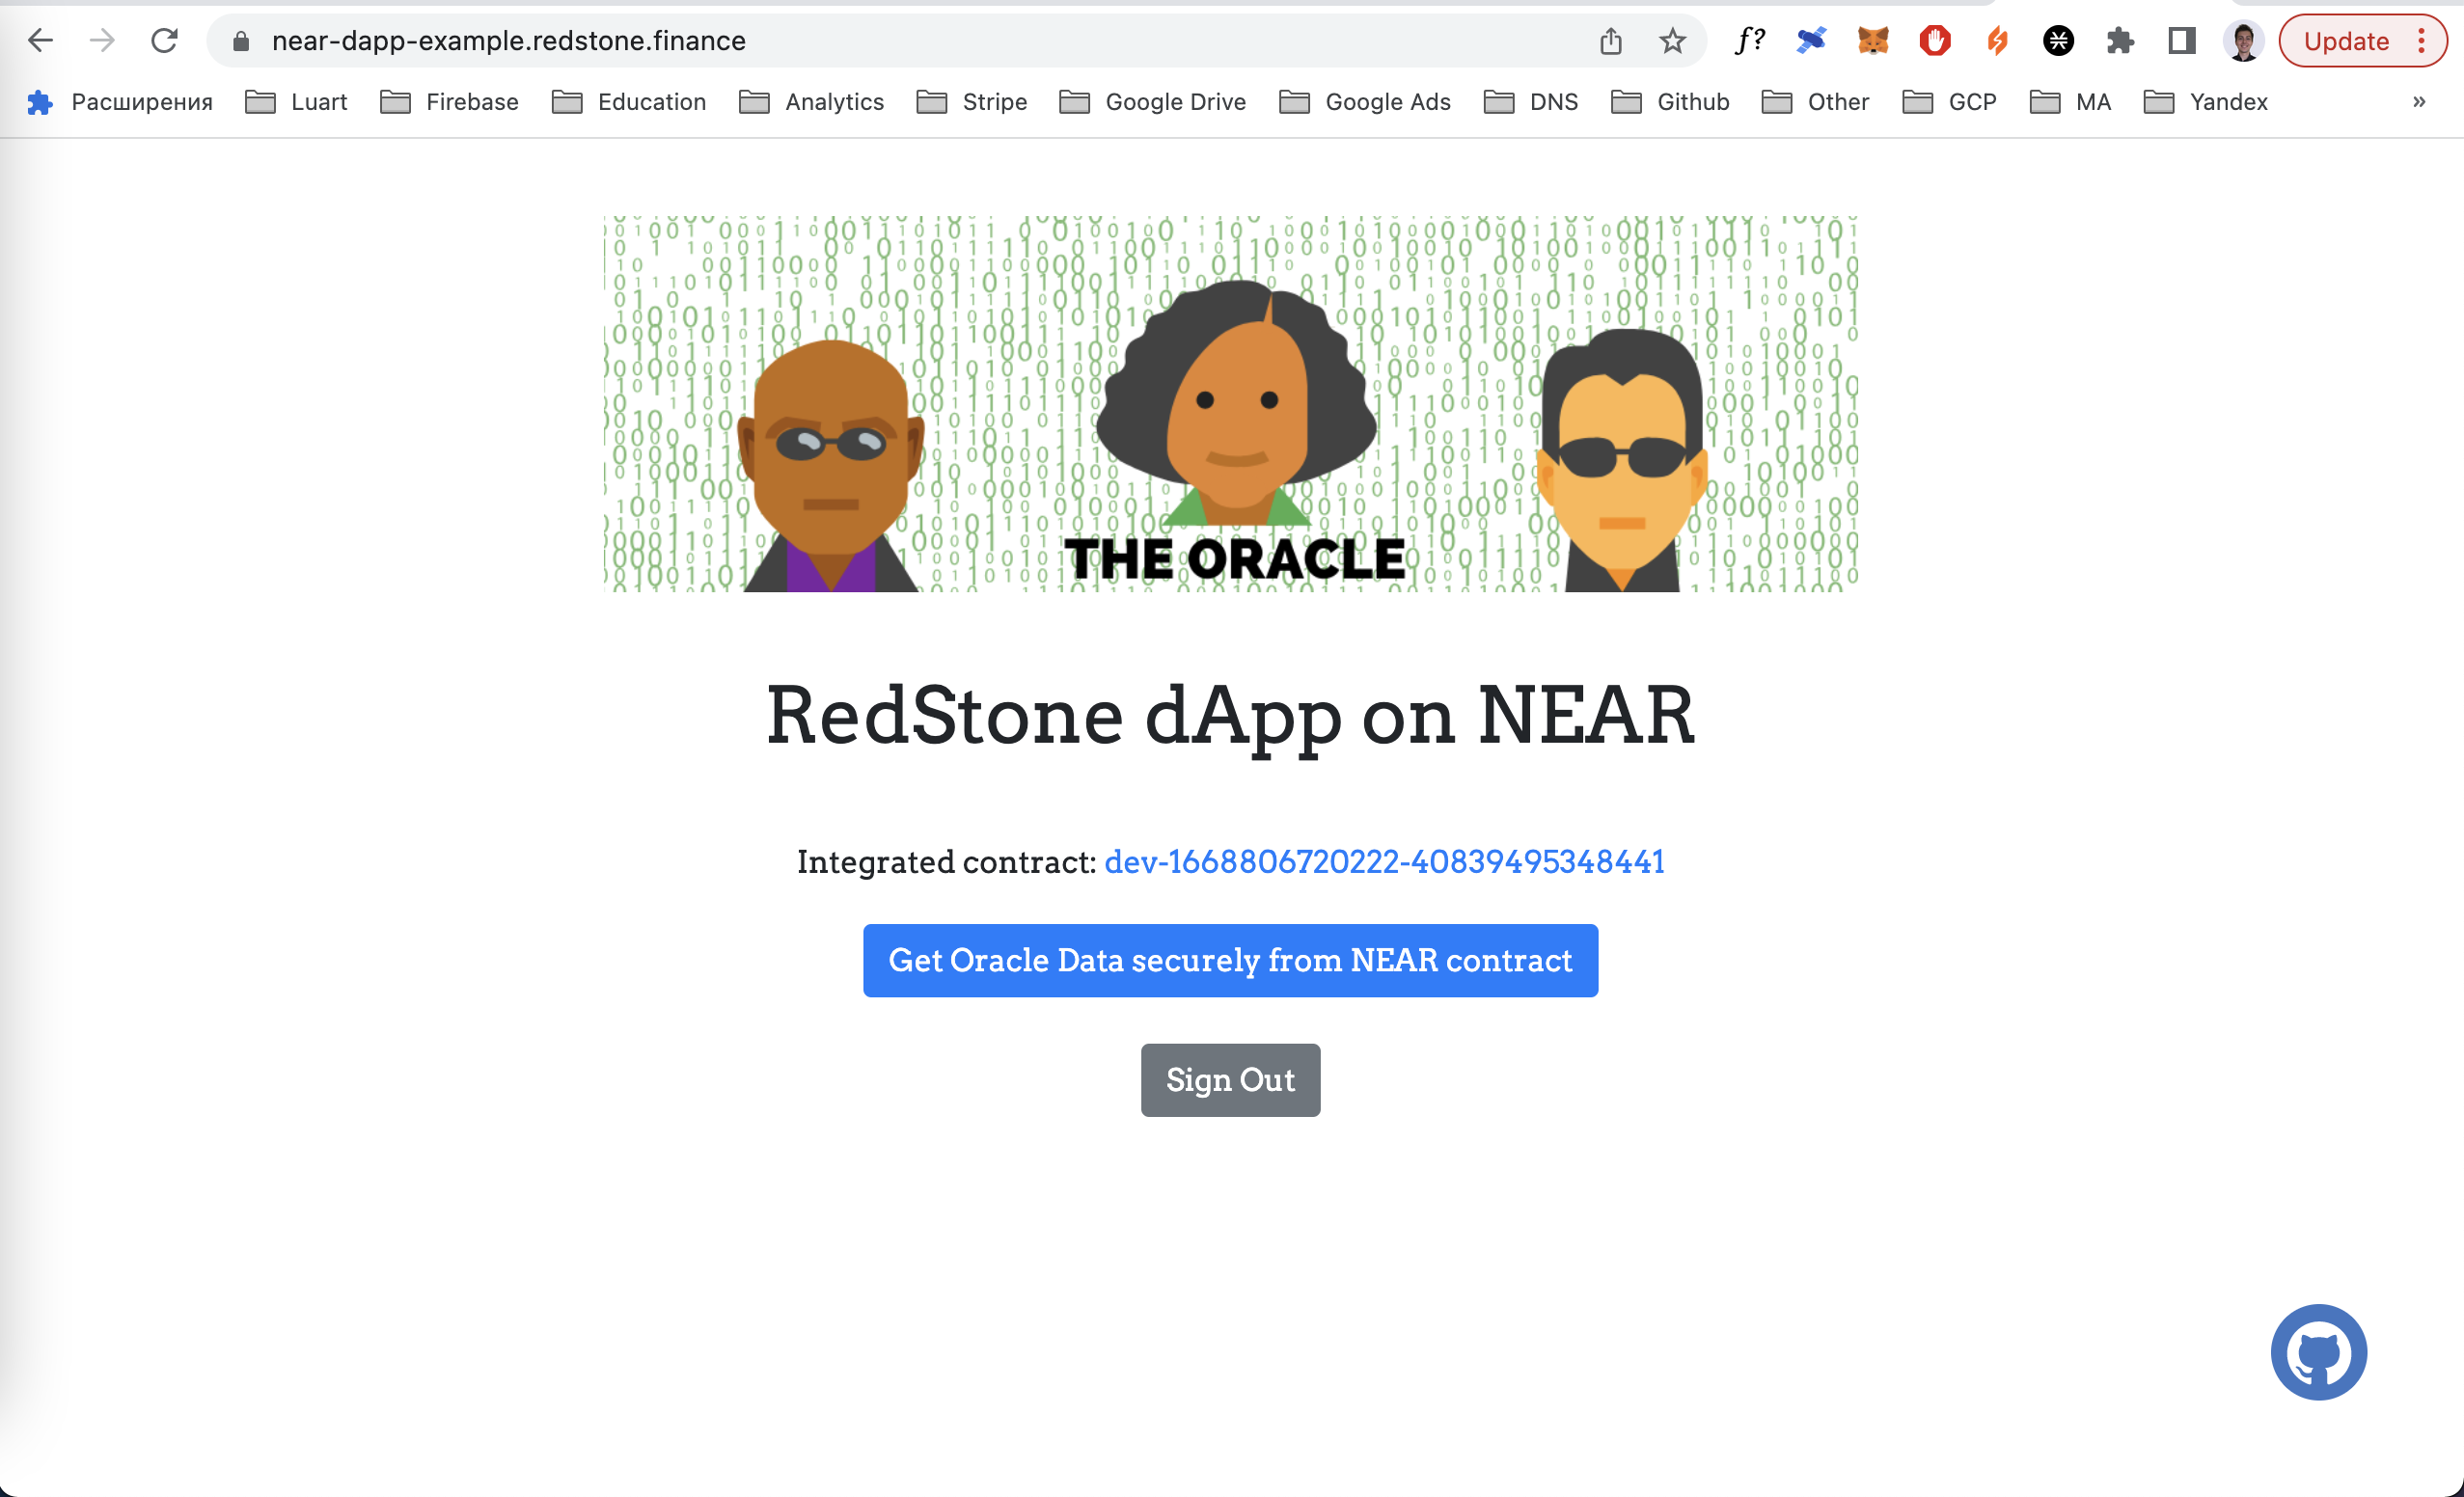Click the address bar URL field
The image size is (2464, 1497).
900,41
